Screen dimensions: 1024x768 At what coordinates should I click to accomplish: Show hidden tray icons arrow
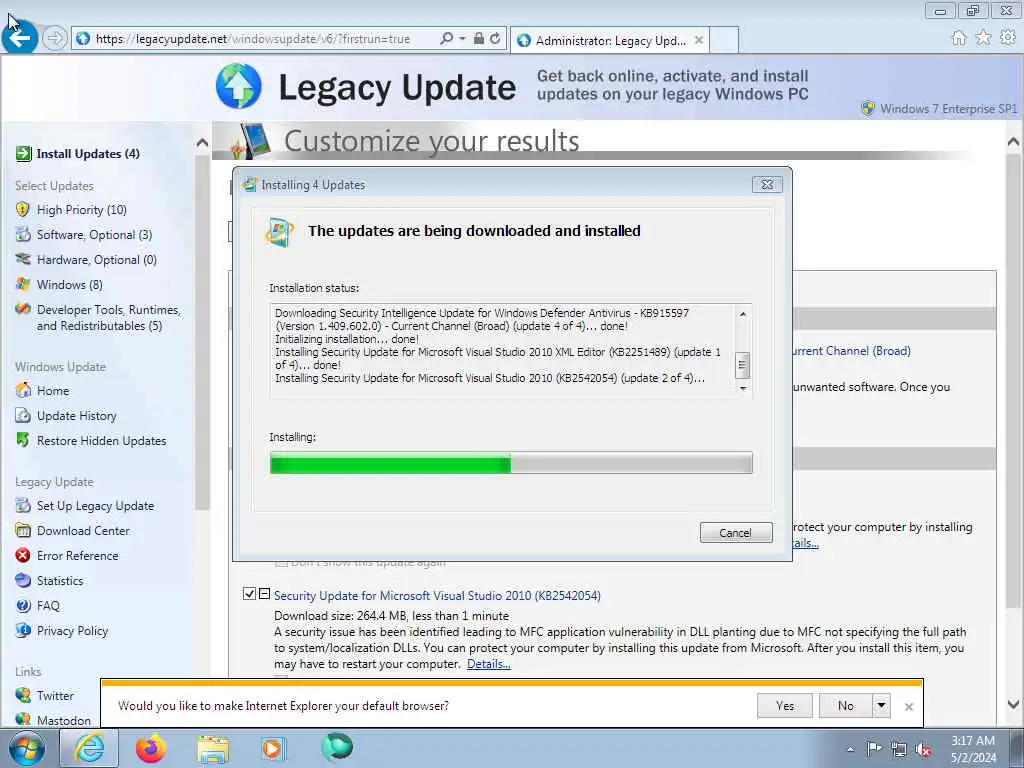click(850, 749)
